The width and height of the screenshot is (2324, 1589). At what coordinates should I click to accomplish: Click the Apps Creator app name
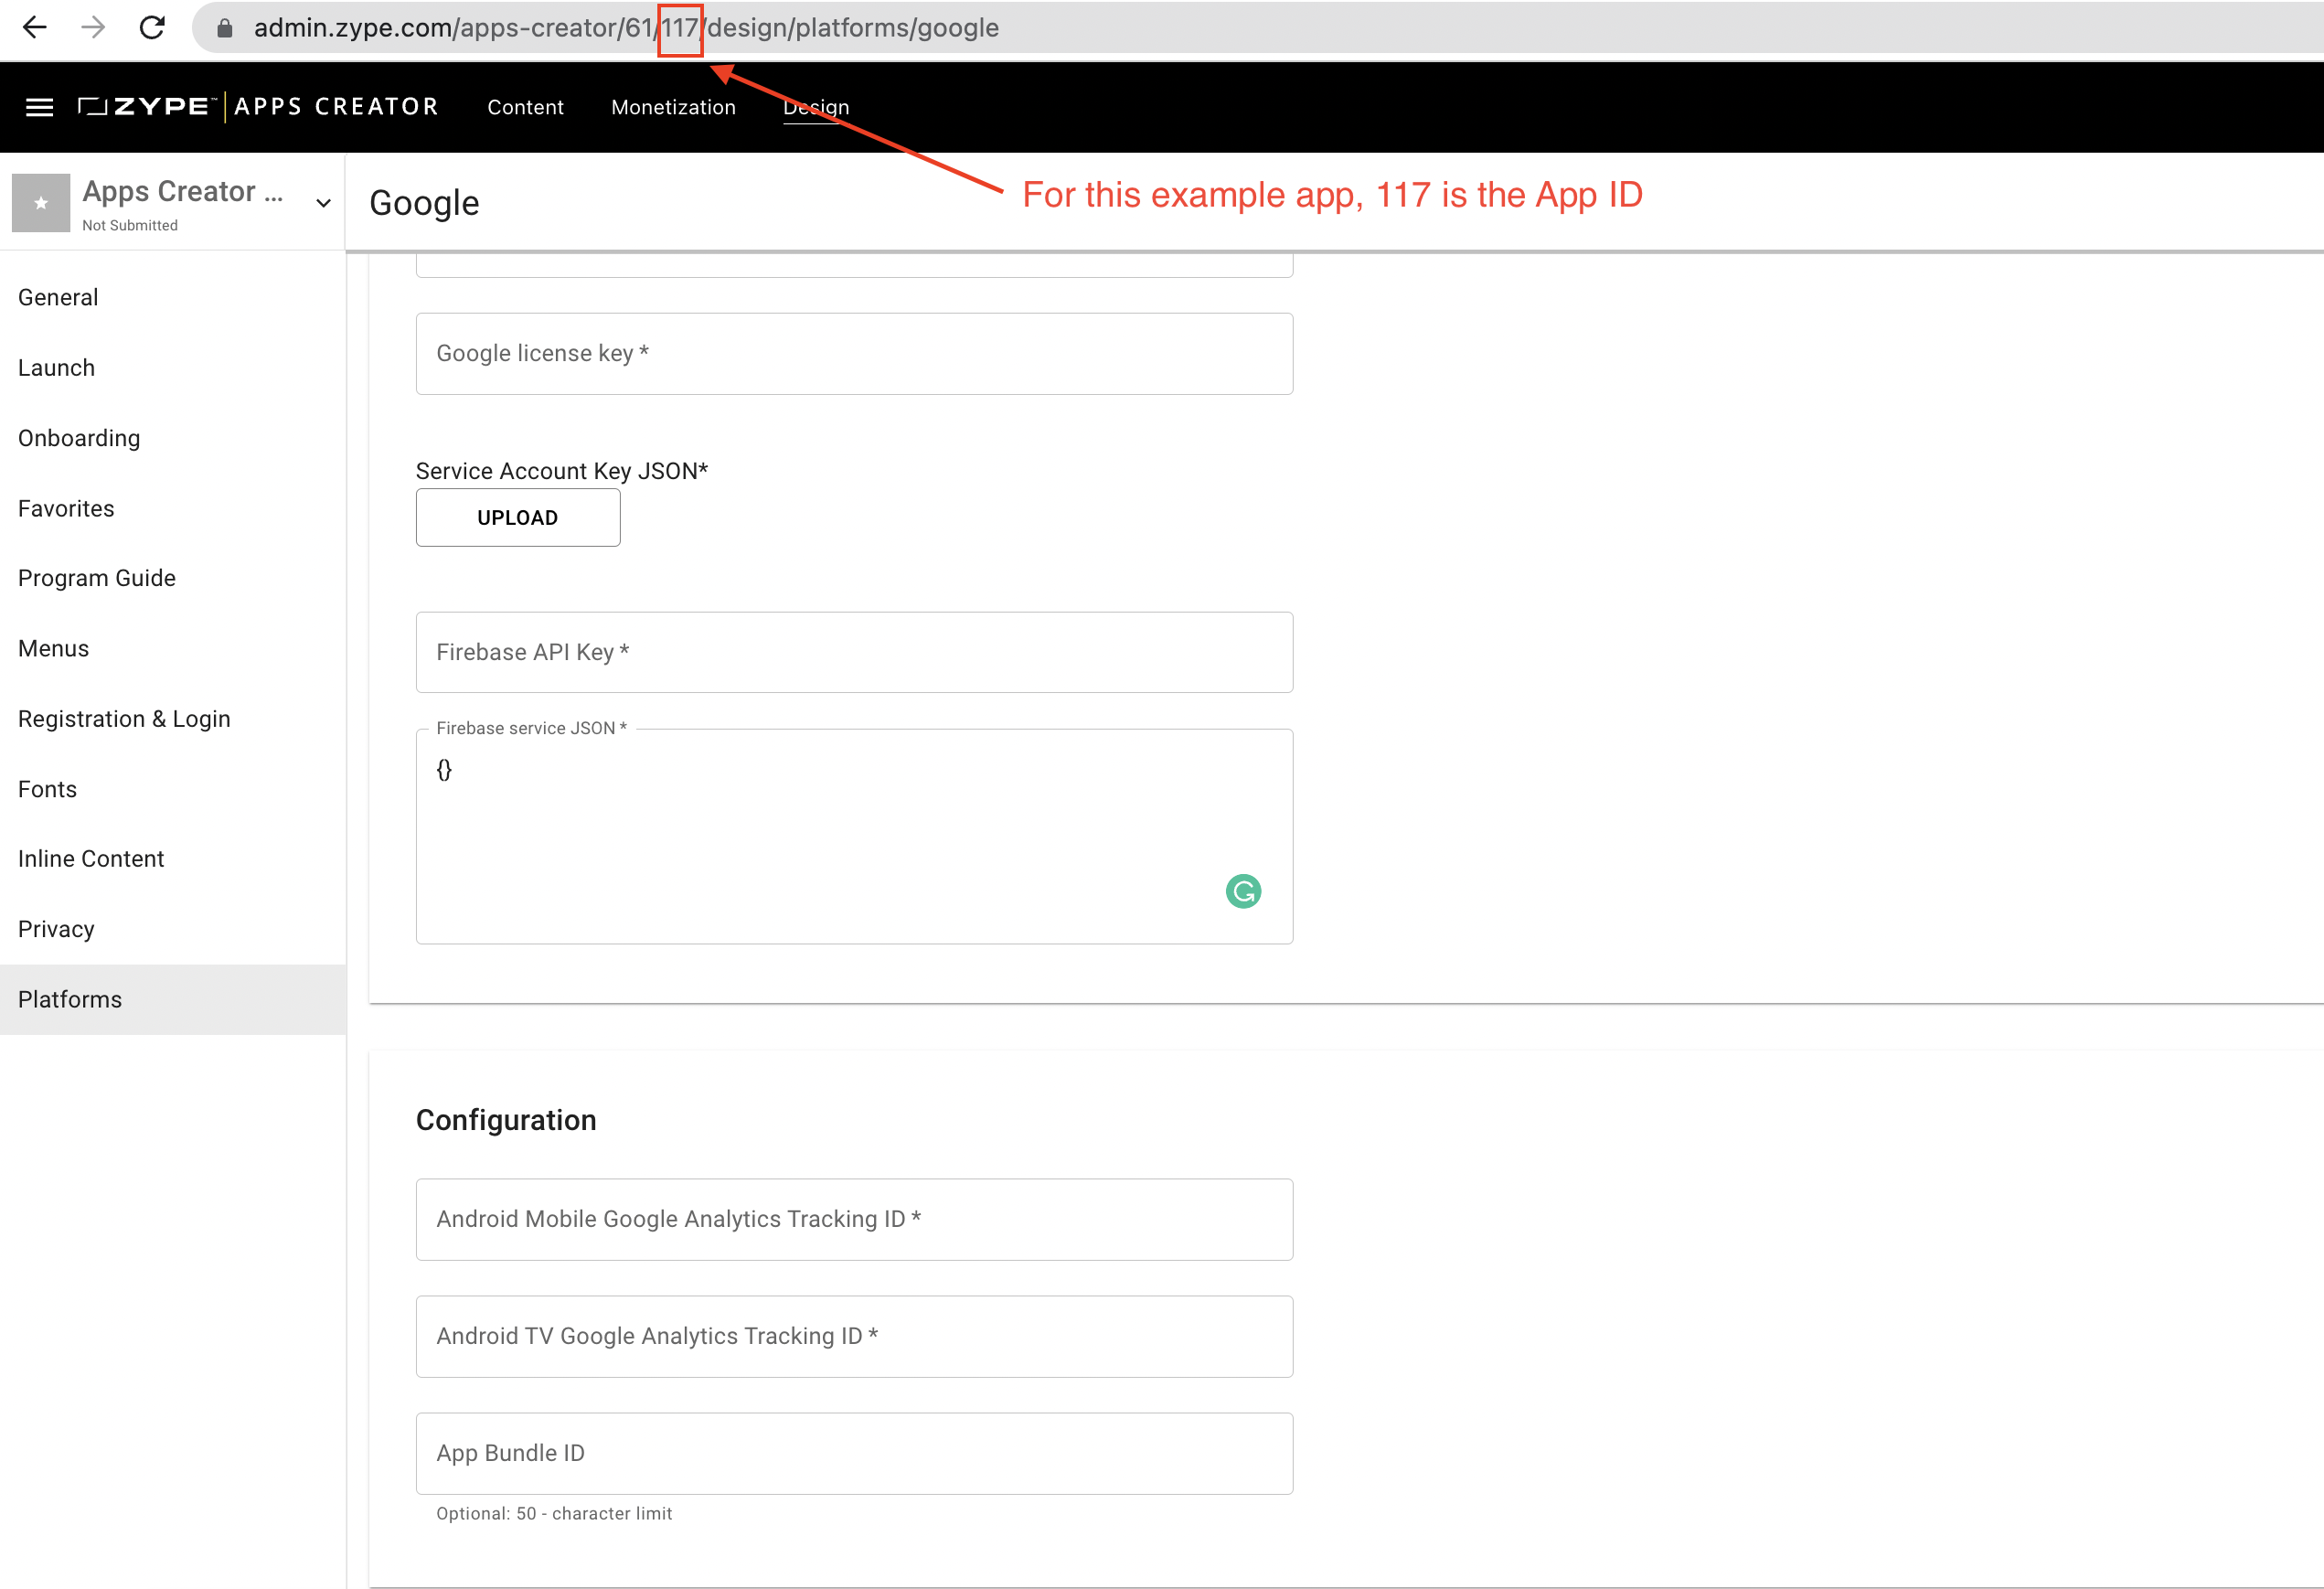point(183,191)
